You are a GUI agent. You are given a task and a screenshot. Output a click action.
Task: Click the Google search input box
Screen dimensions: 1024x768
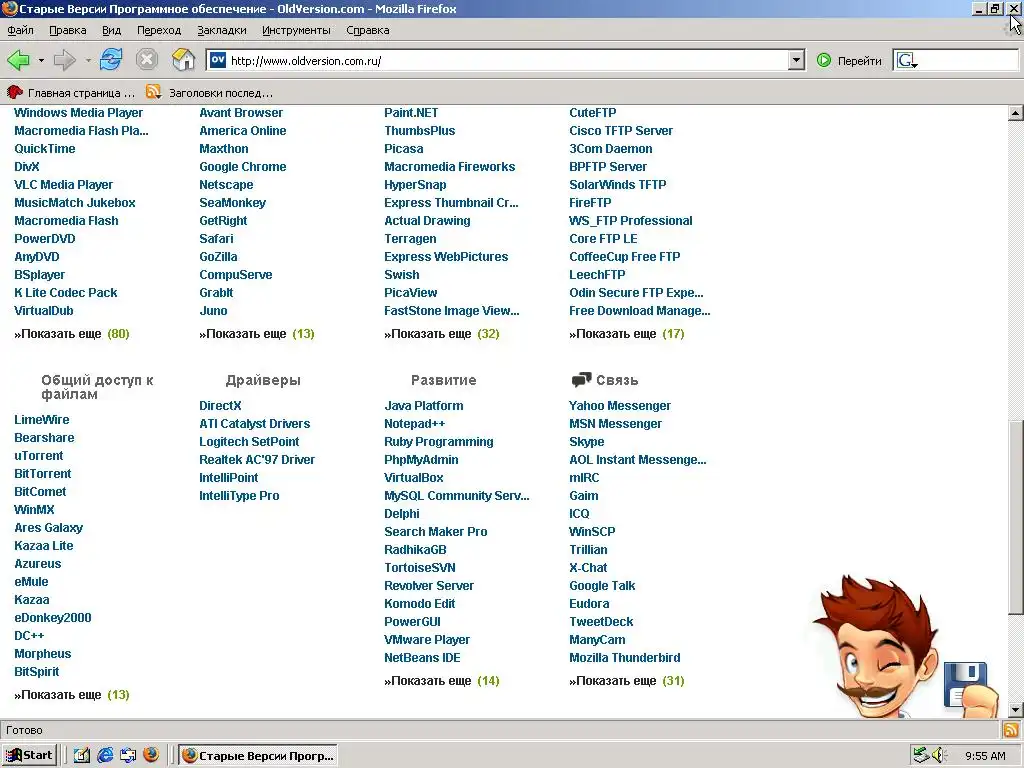click(969, 61)
